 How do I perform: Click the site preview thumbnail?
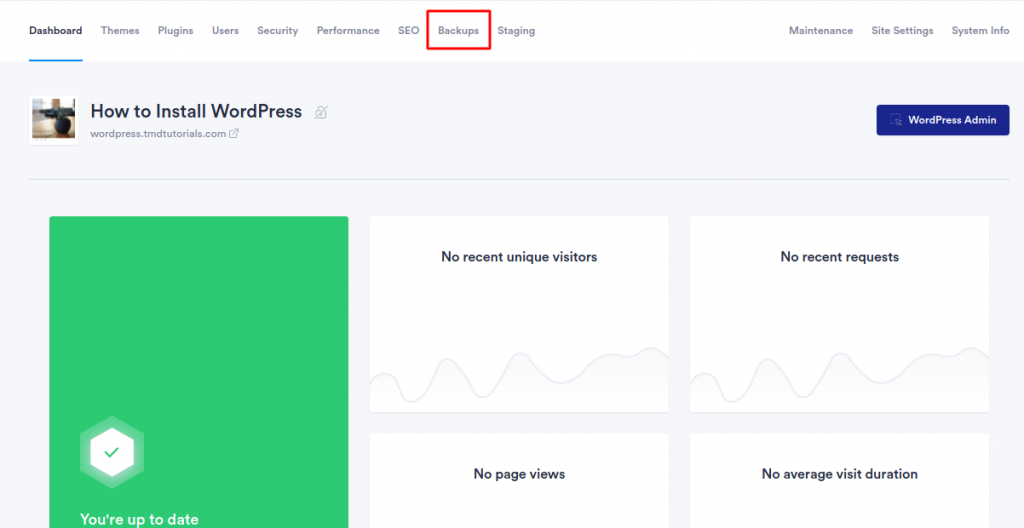54,120
